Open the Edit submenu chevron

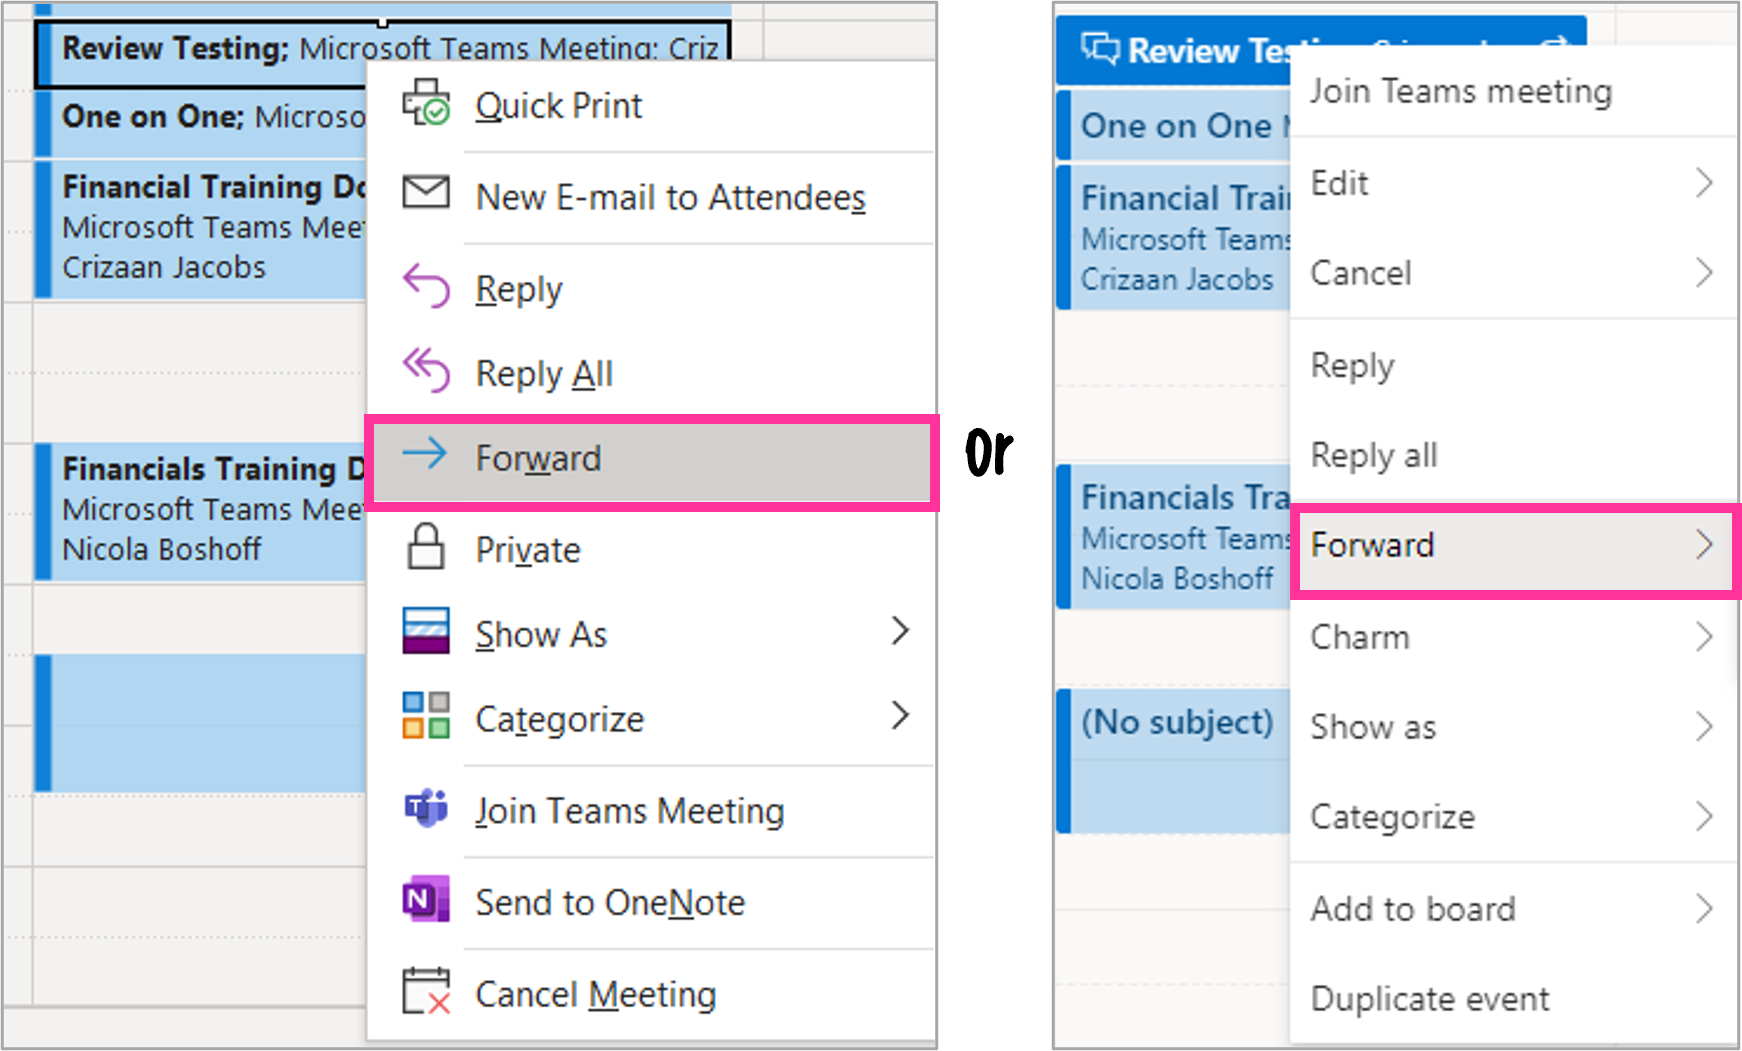[x=1705, y=183]
